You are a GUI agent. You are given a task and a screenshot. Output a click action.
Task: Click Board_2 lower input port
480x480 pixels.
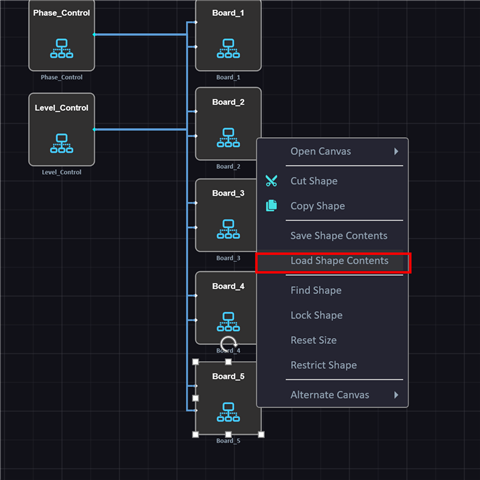point(196,136)
